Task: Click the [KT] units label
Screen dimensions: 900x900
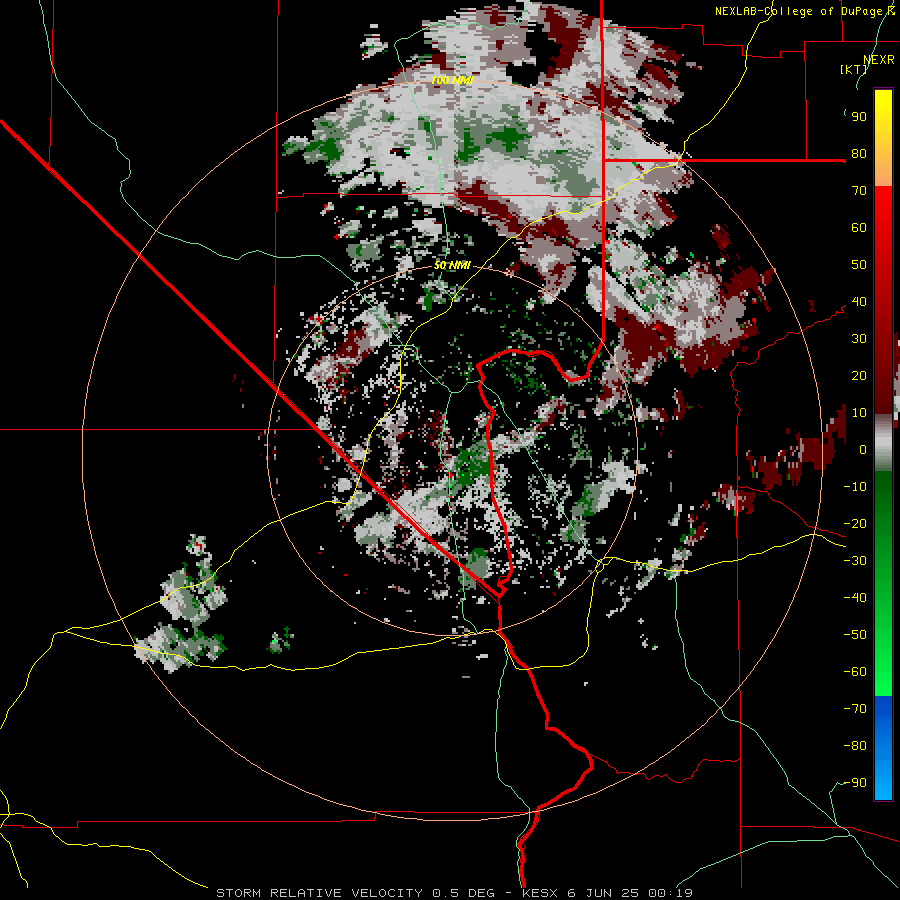Action: 853,69
